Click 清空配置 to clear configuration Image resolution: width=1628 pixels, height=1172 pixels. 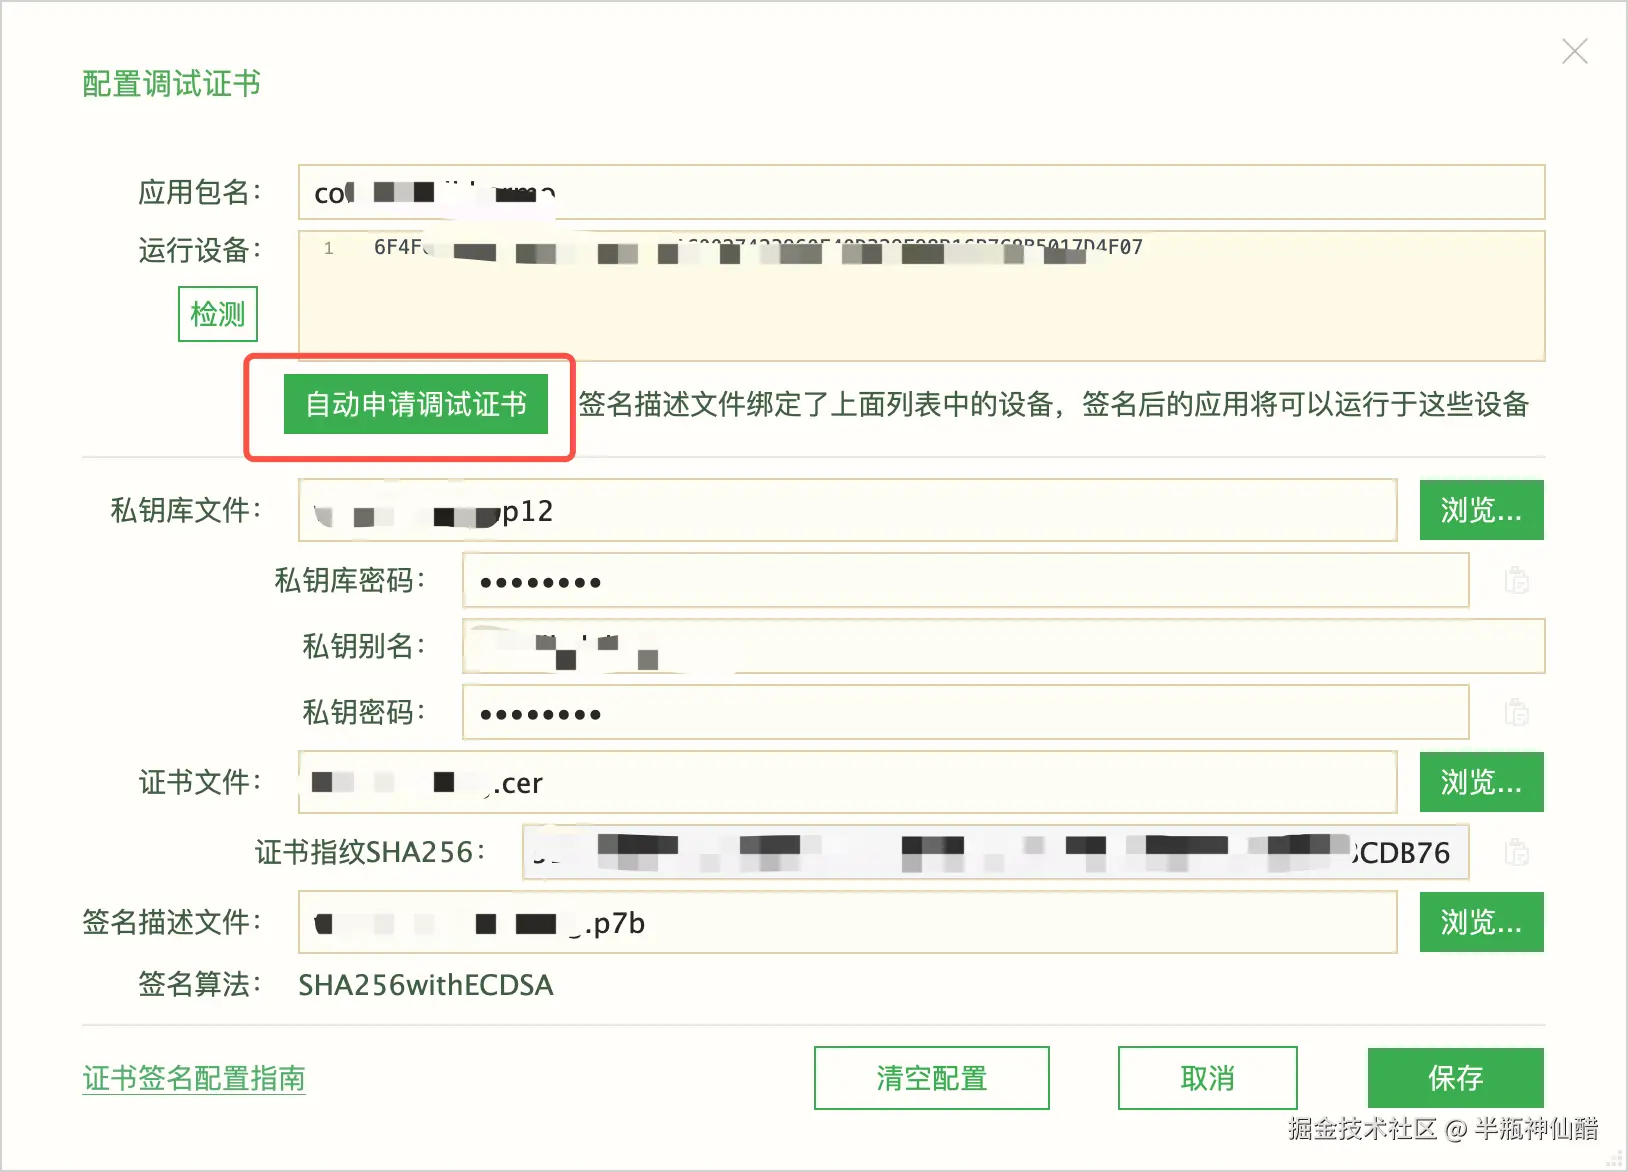click(931, 1078)
